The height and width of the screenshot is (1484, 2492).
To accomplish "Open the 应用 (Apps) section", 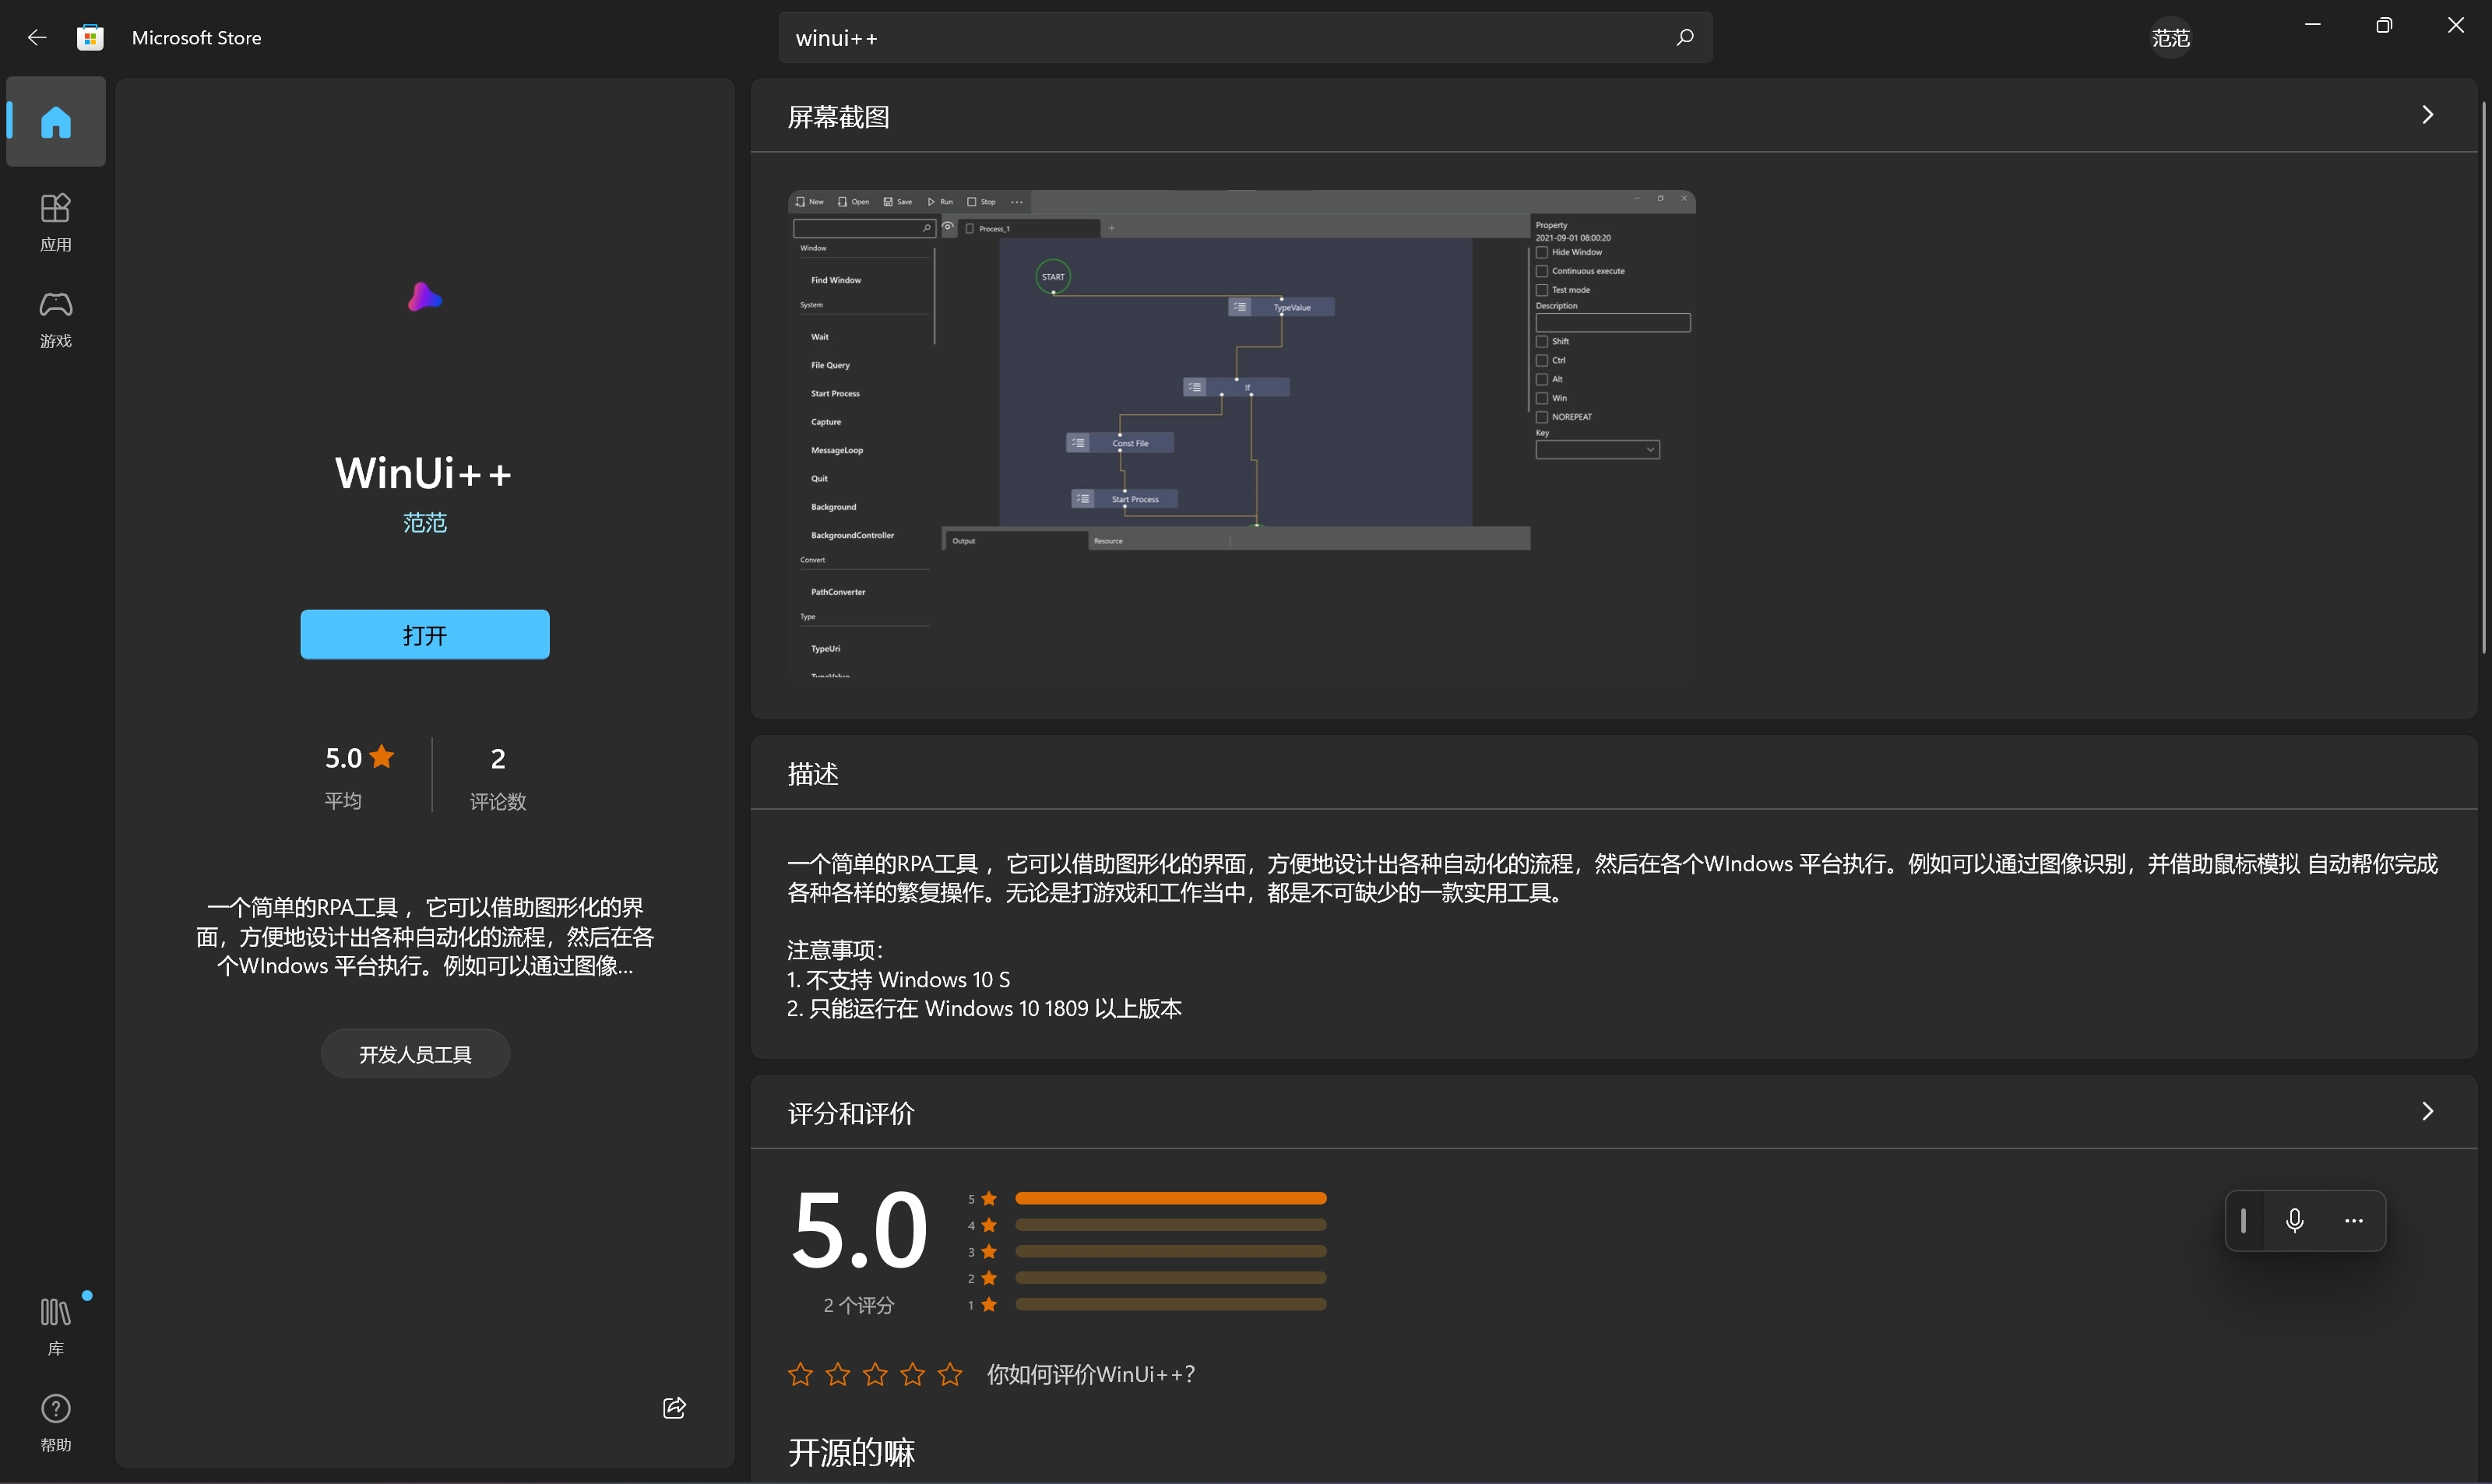I will (55, 220).
